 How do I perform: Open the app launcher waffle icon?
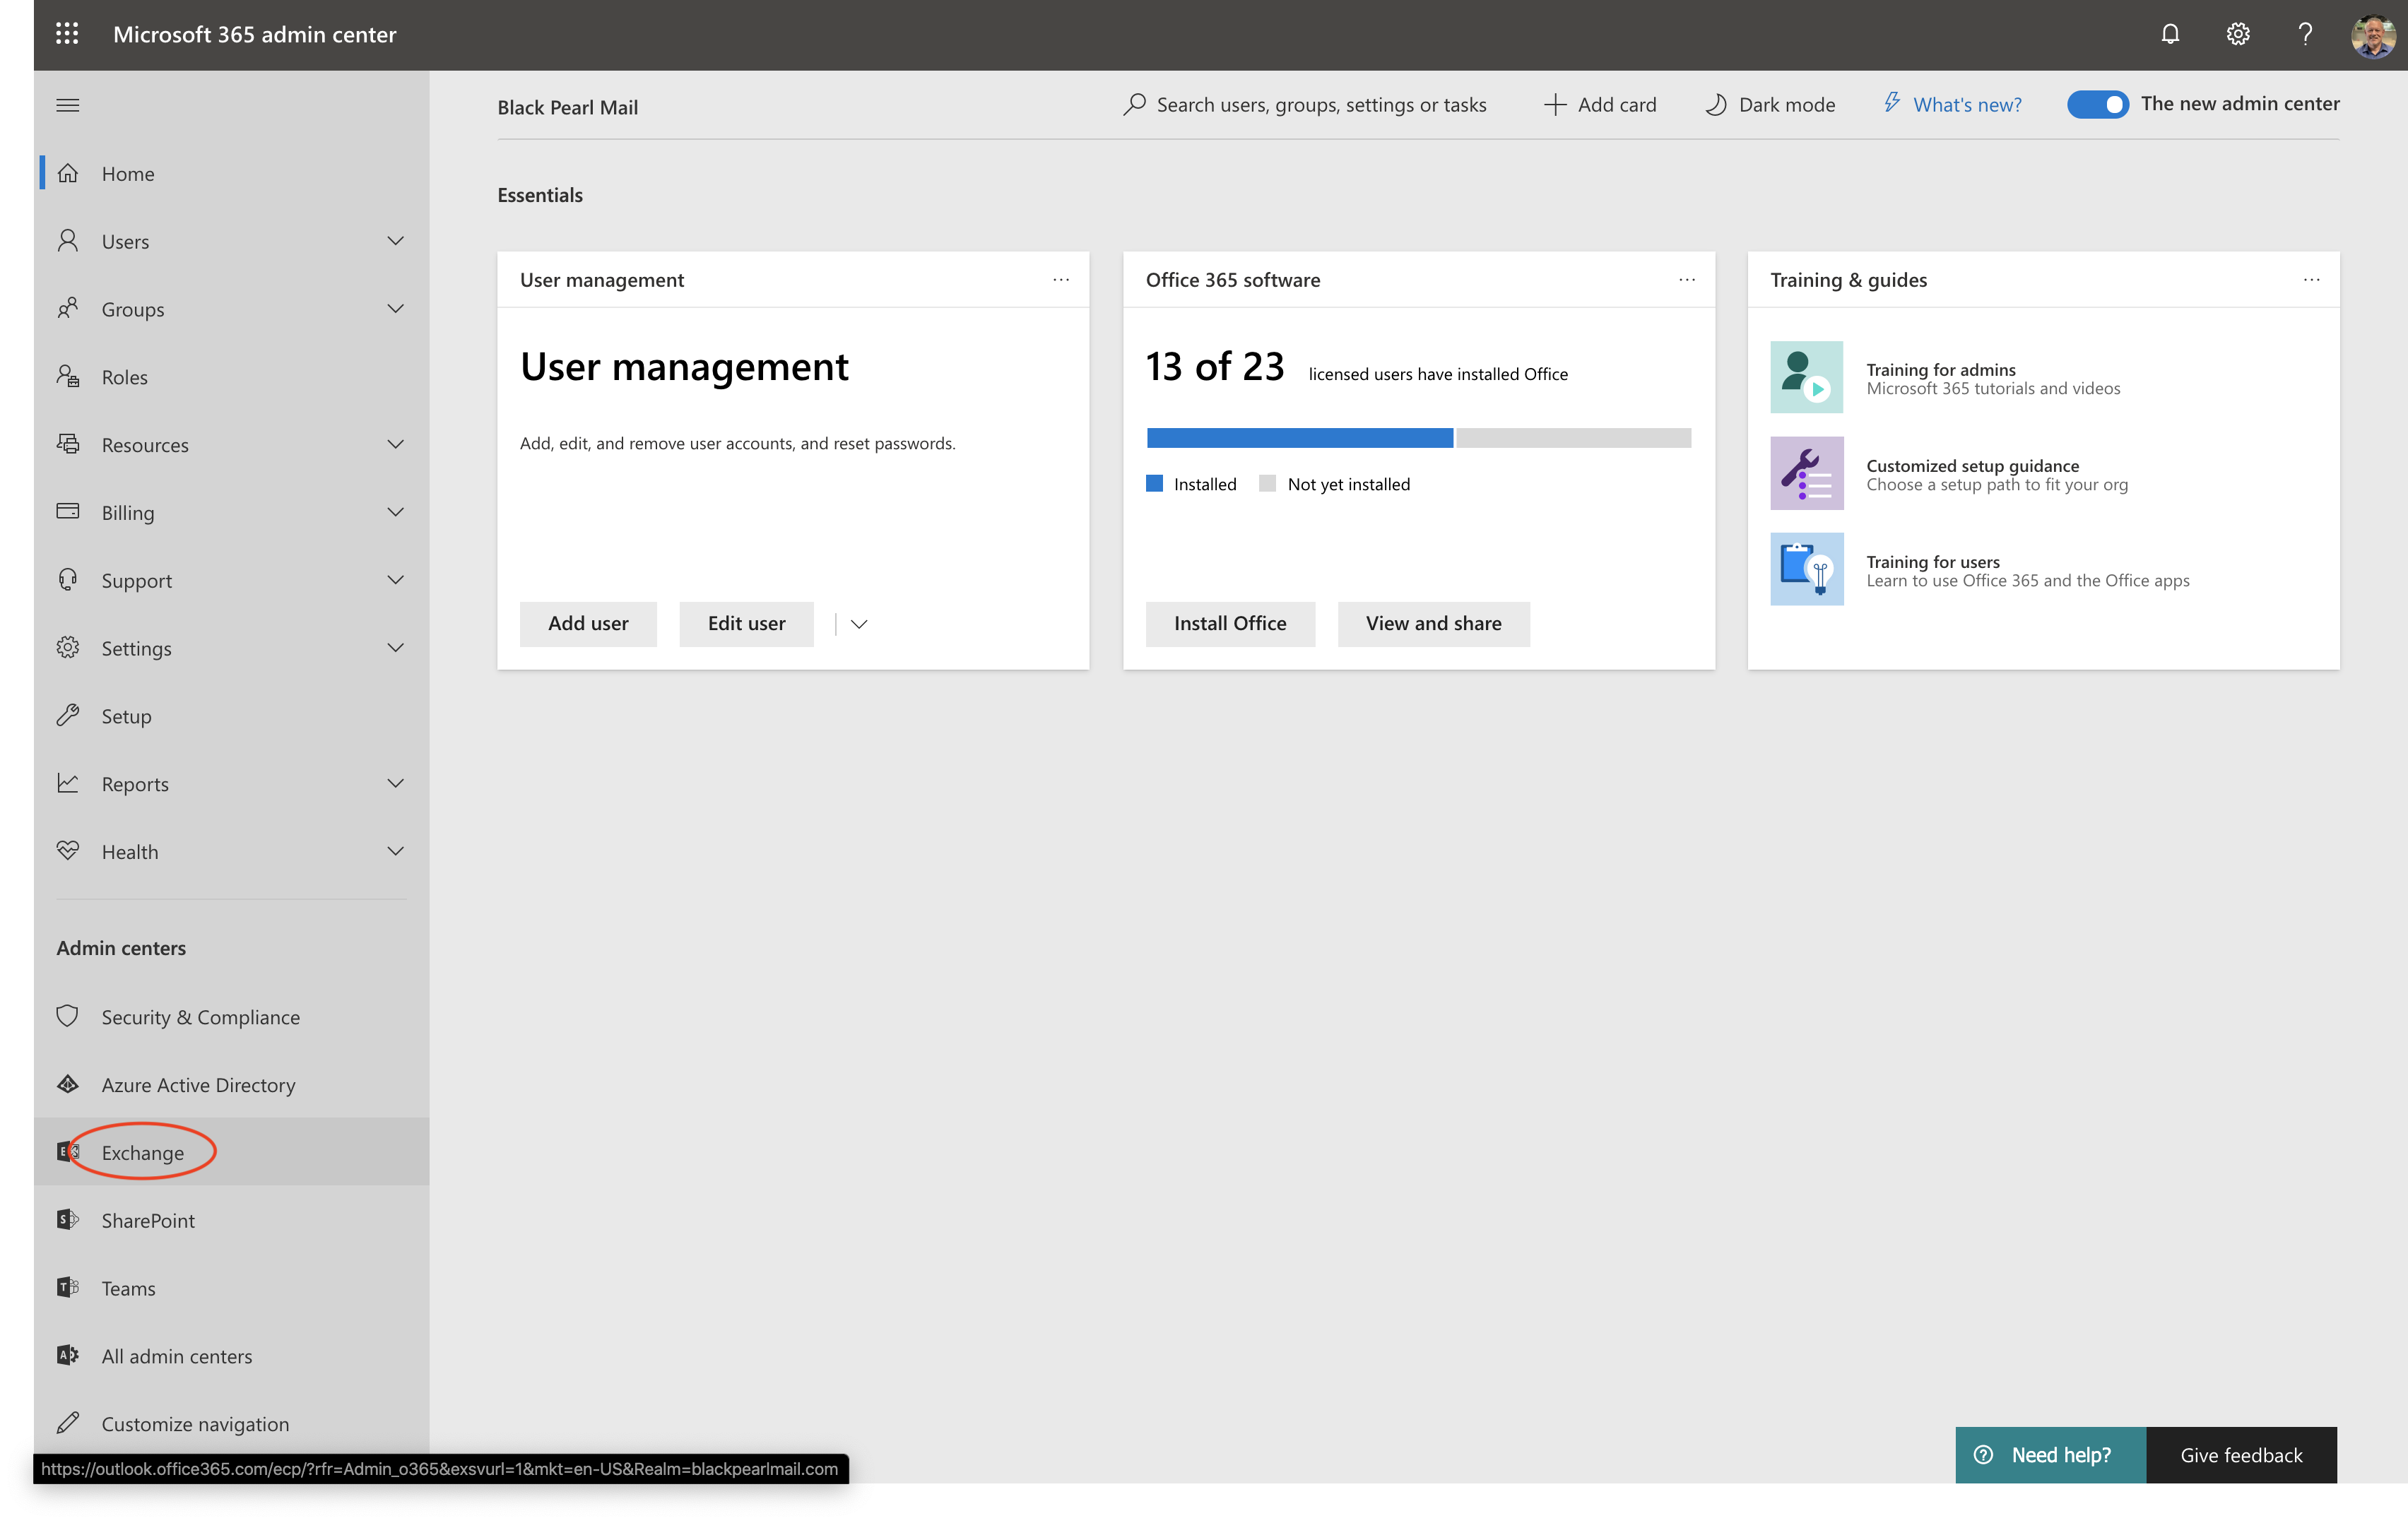(x=67, y=34)
